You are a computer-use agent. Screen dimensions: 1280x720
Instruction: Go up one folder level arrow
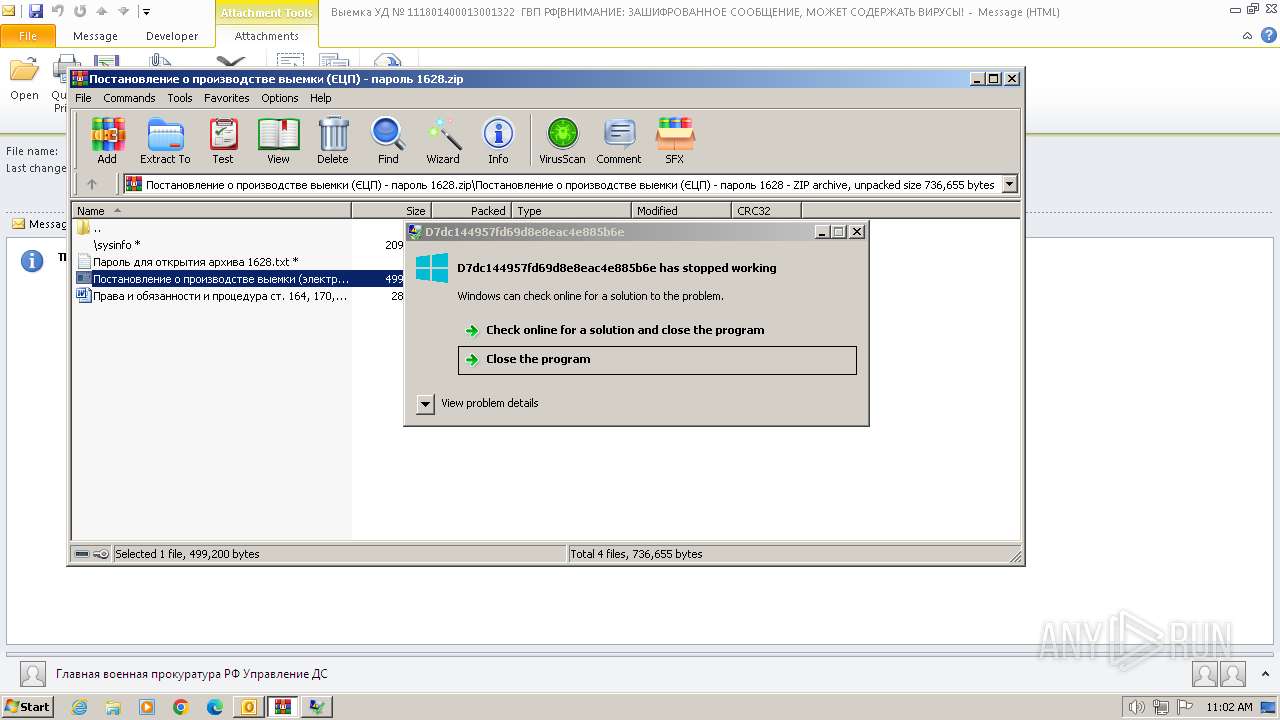click(92, 184)
